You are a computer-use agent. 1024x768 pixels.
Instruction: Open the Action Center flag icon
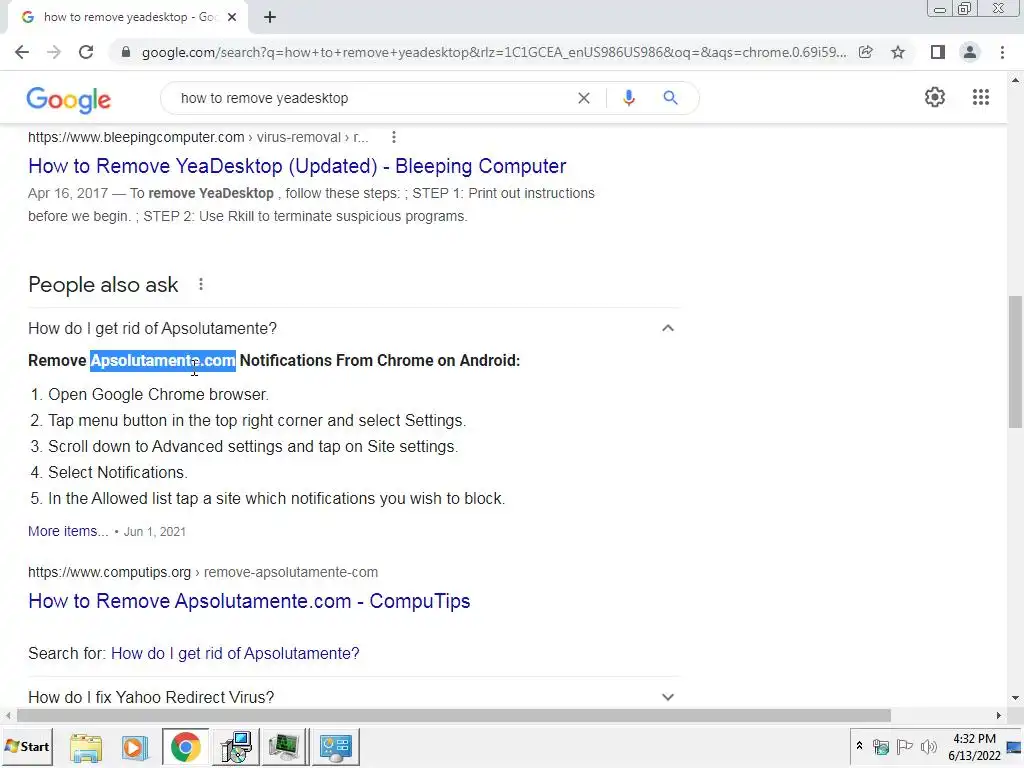click(x=904, y=746)
